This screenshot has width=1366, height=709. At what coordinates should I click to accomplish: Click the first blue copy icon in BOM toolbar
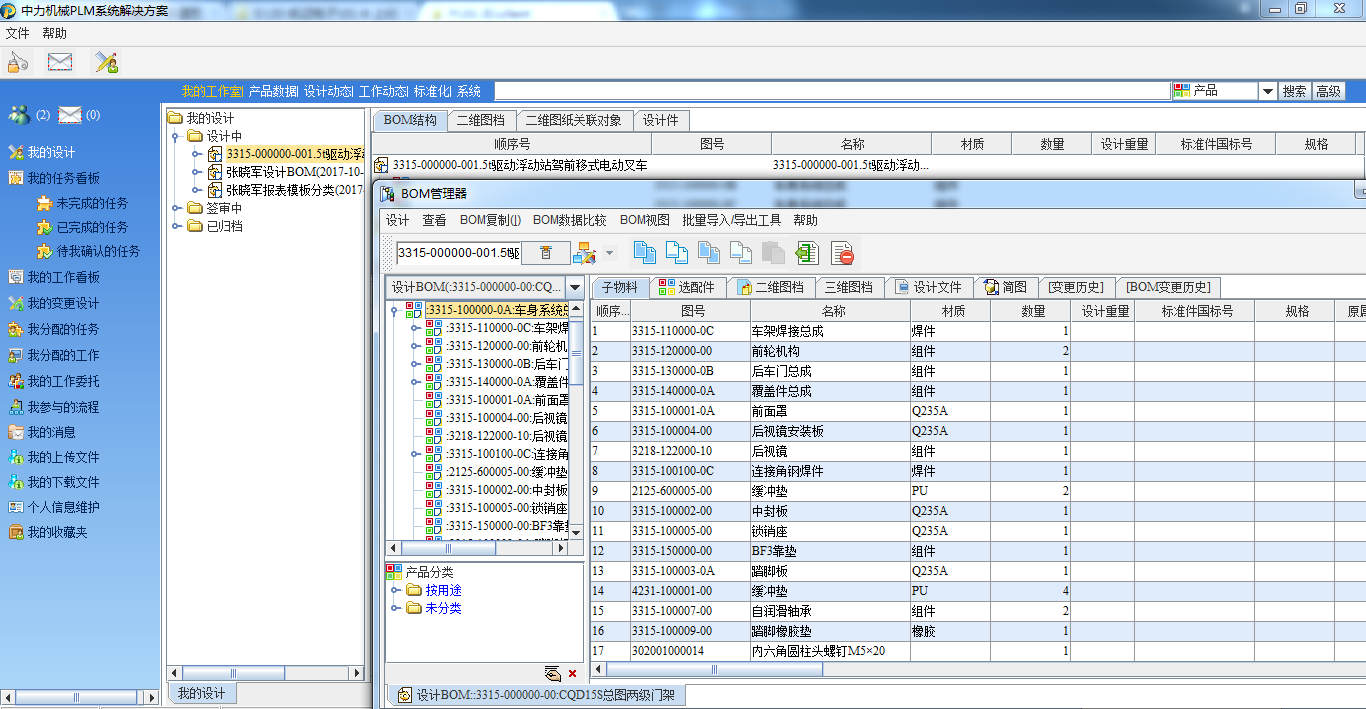[x=645, y=253]
